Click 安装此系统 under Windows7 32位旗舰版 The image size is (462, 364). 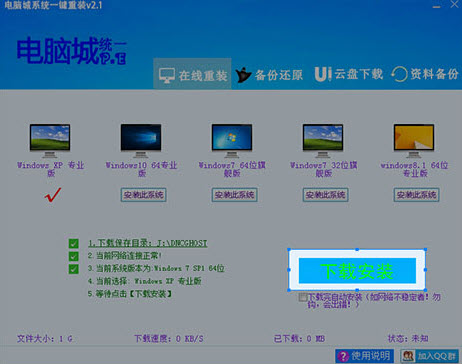(x=325, y=195)
